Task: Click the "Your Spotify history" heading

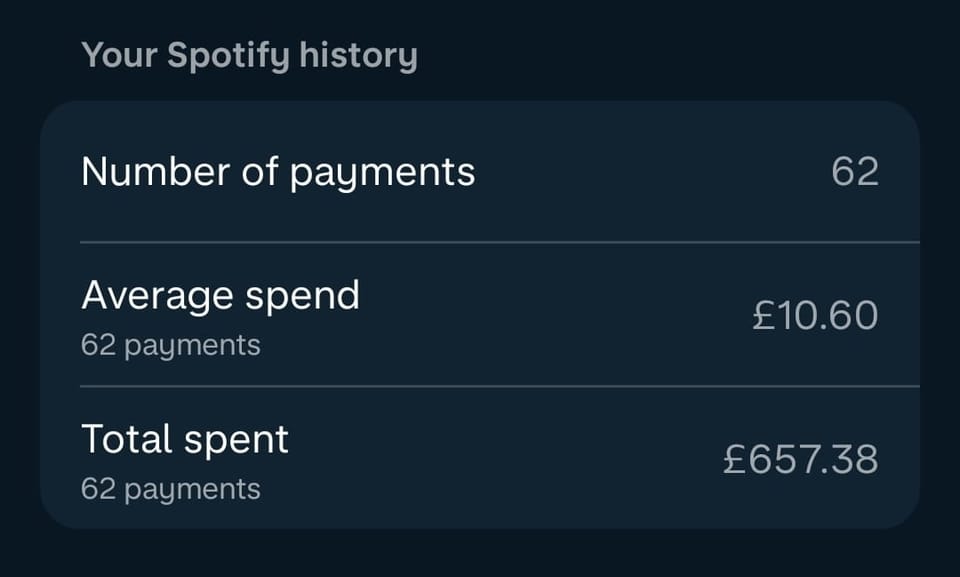Action: click(249, 56)
